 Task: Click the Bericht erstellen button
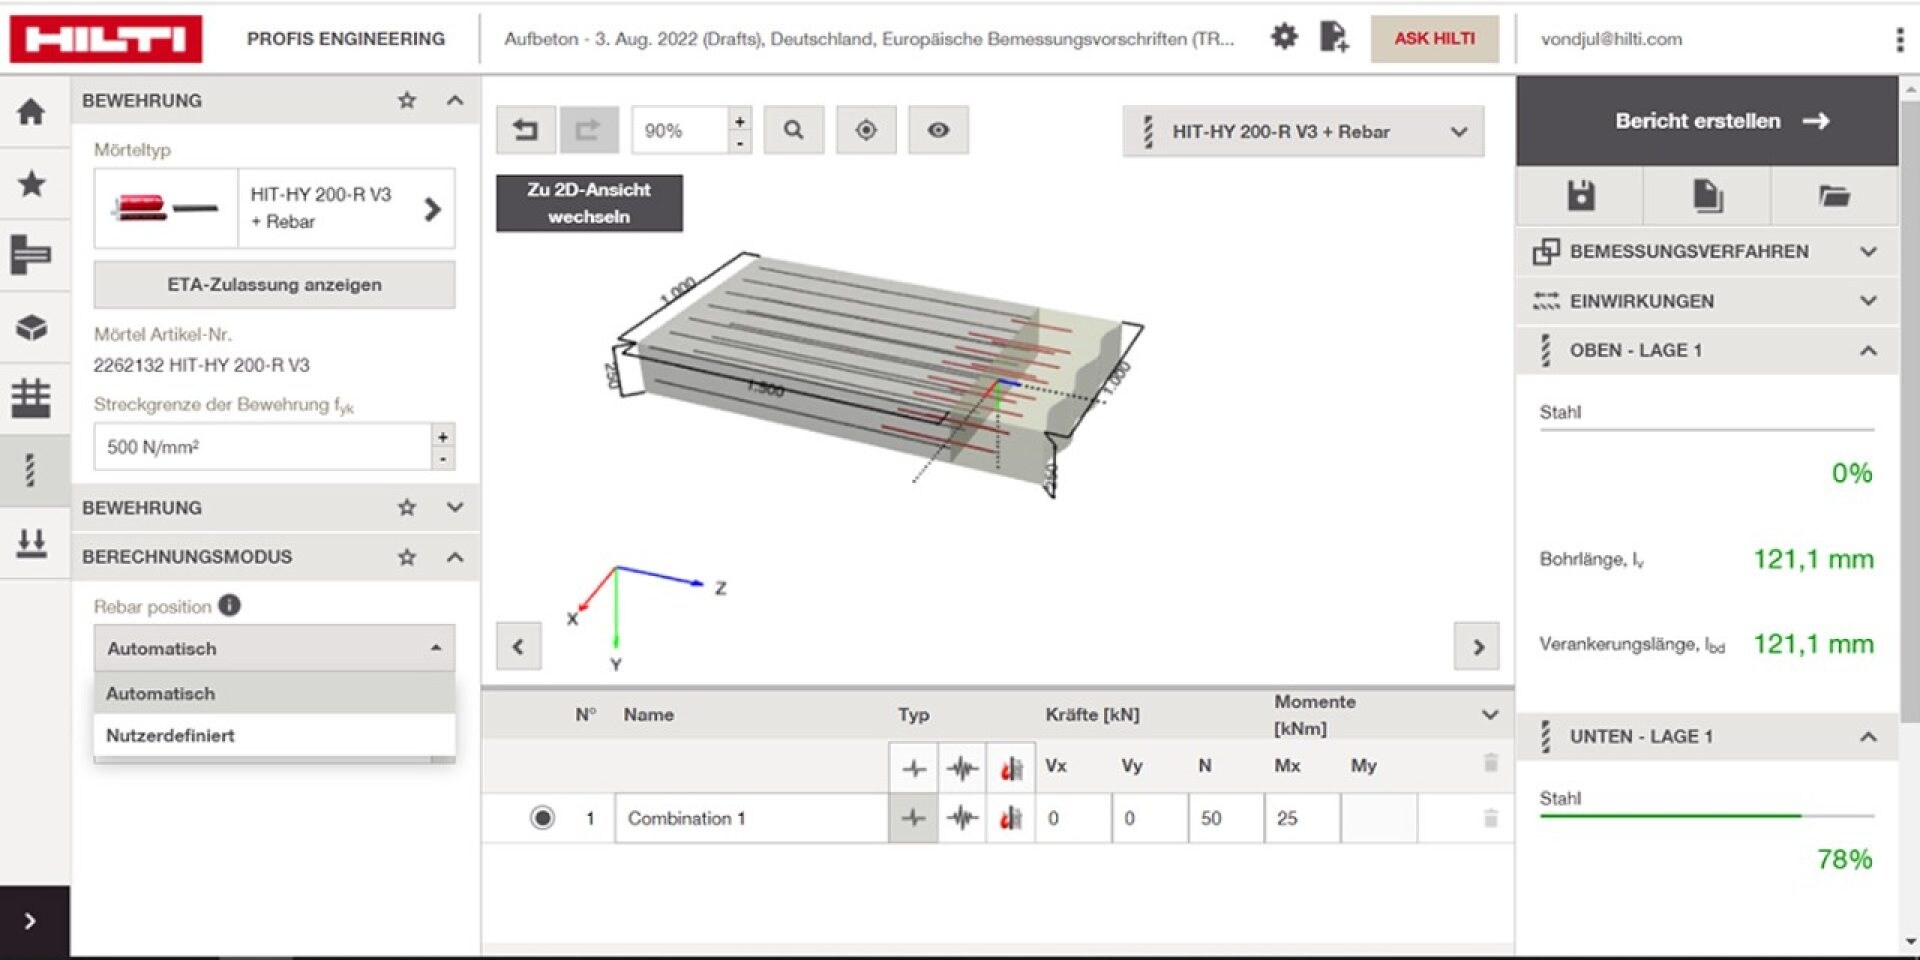(1706, 121)
